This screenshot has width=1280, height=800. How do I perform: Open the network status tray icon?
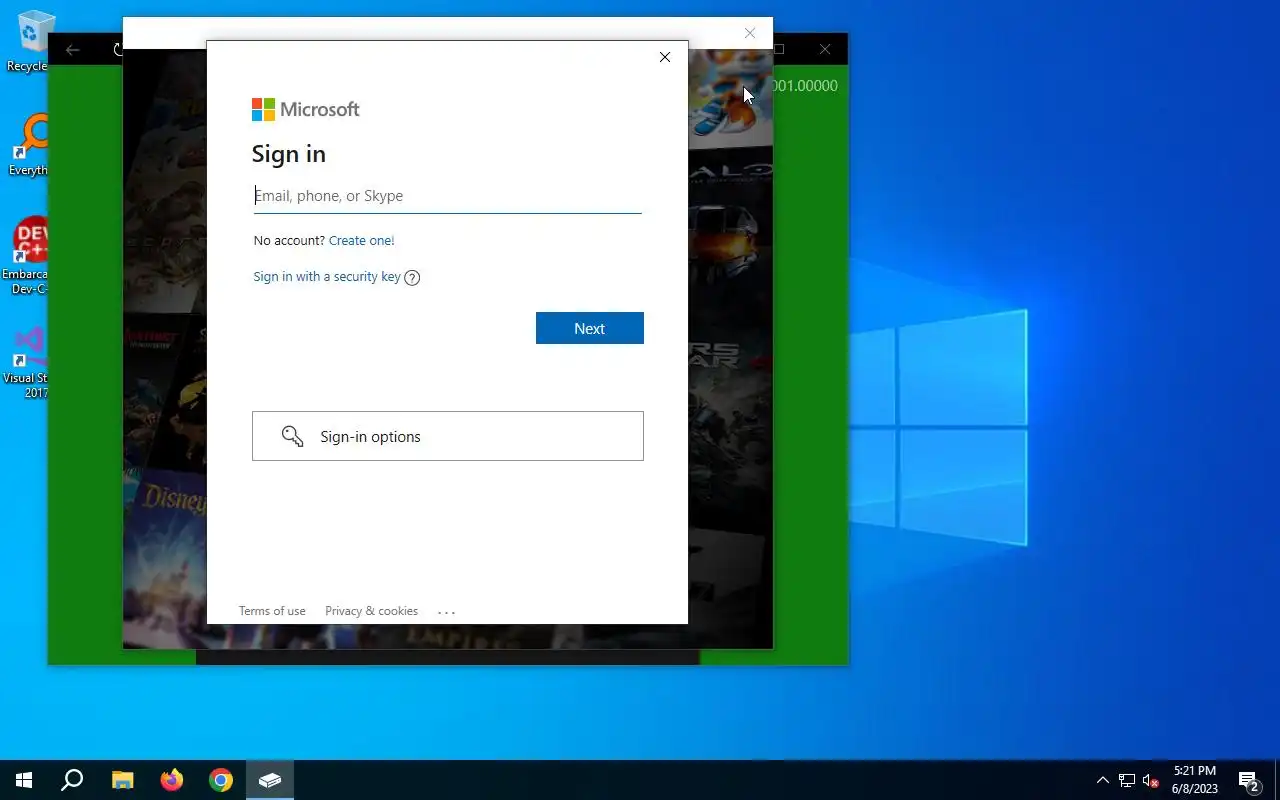click(1127, 780)
